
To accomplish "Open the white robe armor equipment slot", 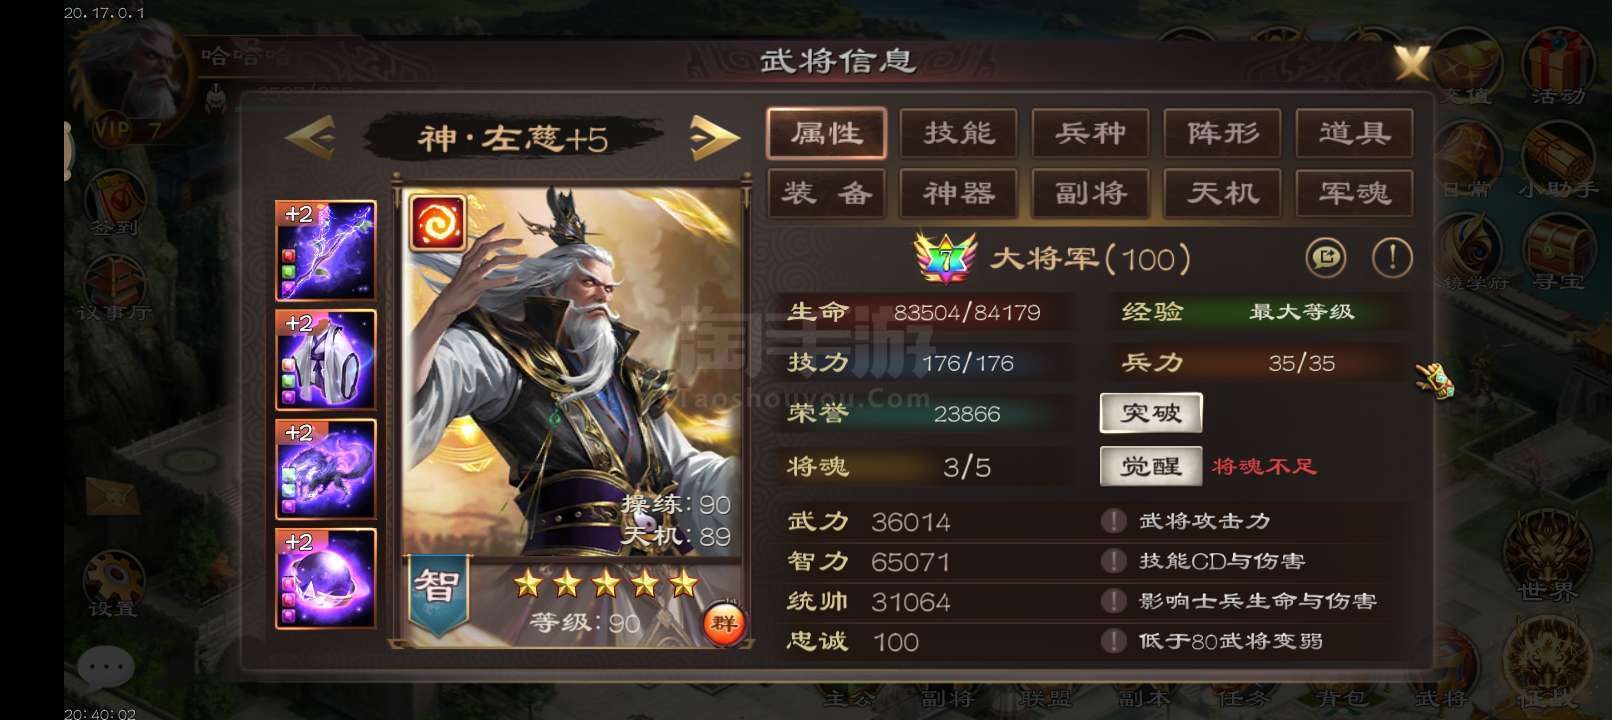I will point(326,359).
